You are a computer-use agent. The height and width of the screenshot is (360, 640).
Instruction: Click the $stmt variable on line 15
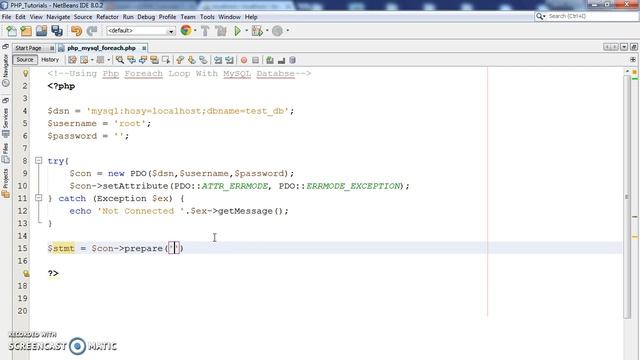pos(61,248)
